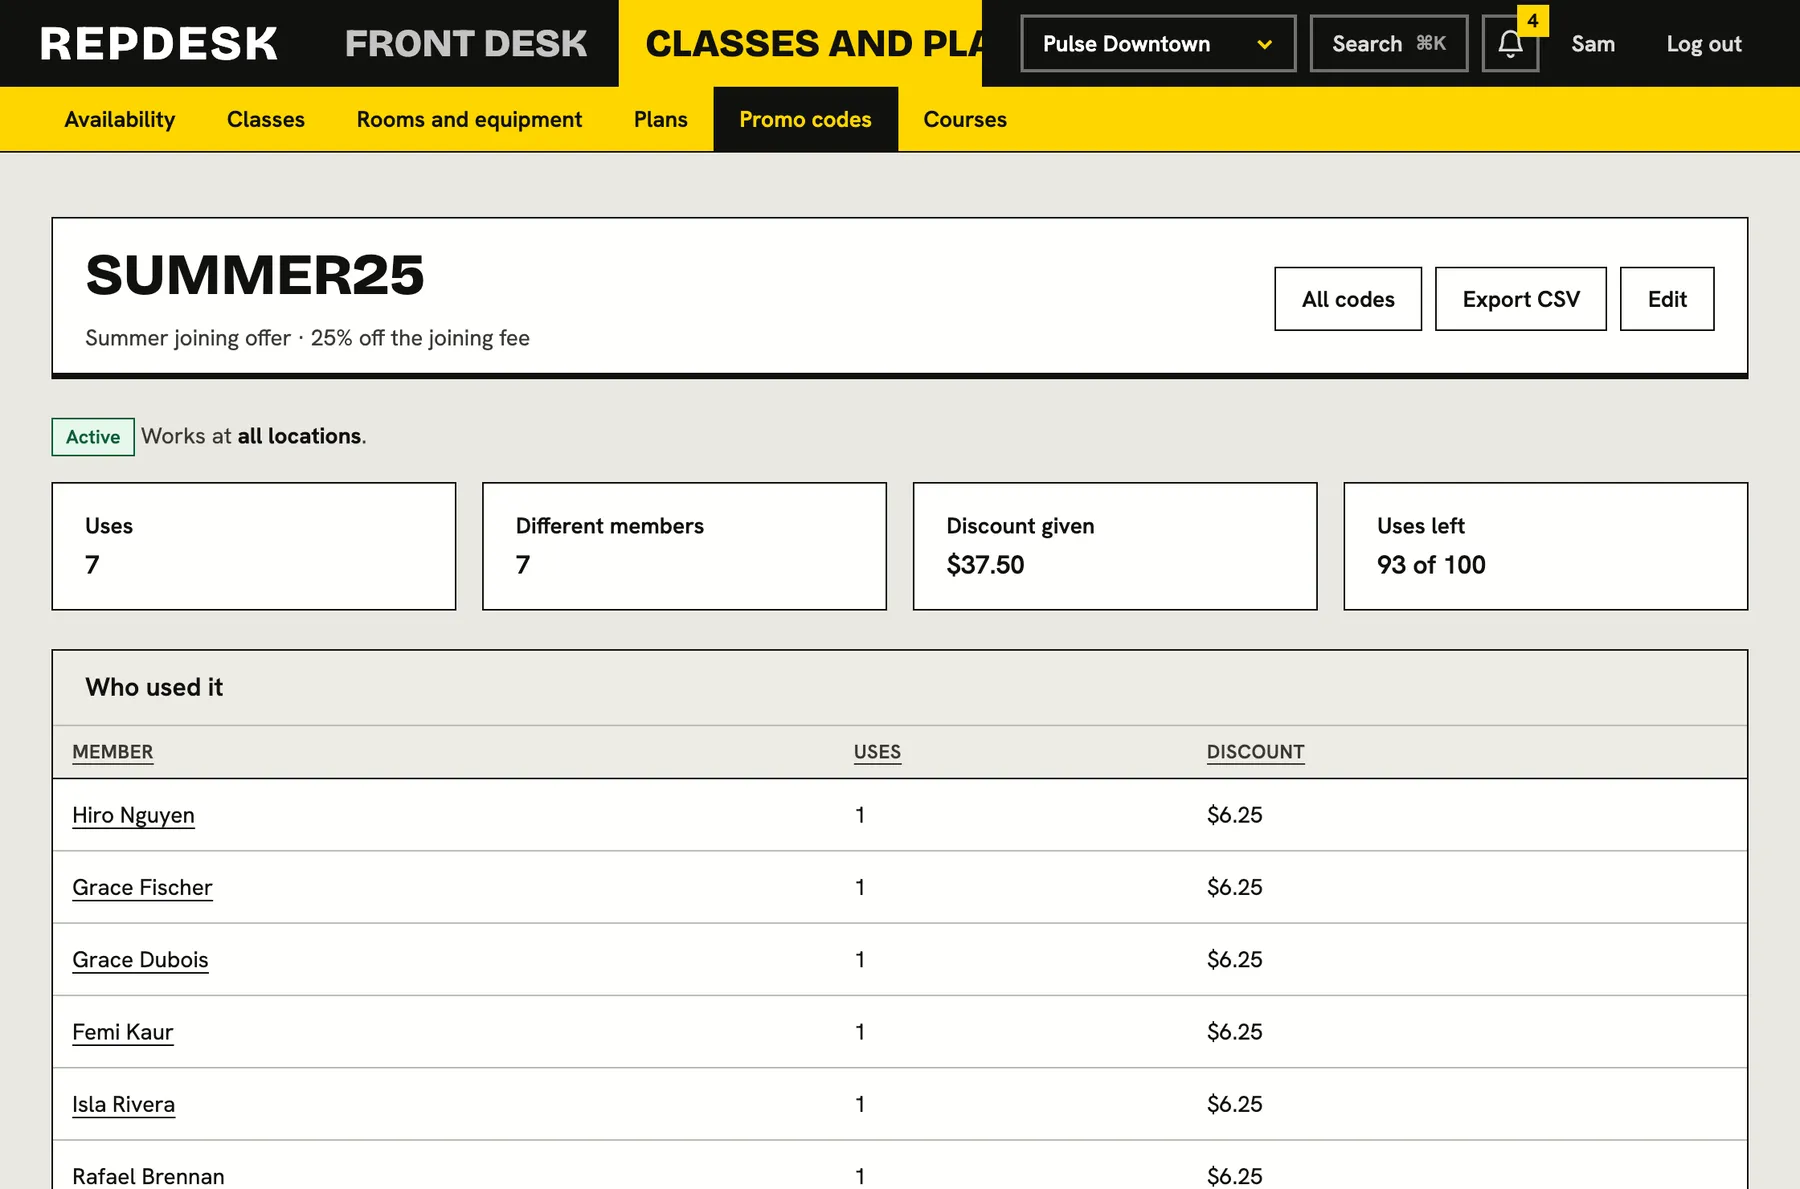Sort table by Uses column
1800x1189 pixels.
pos(877,752)
